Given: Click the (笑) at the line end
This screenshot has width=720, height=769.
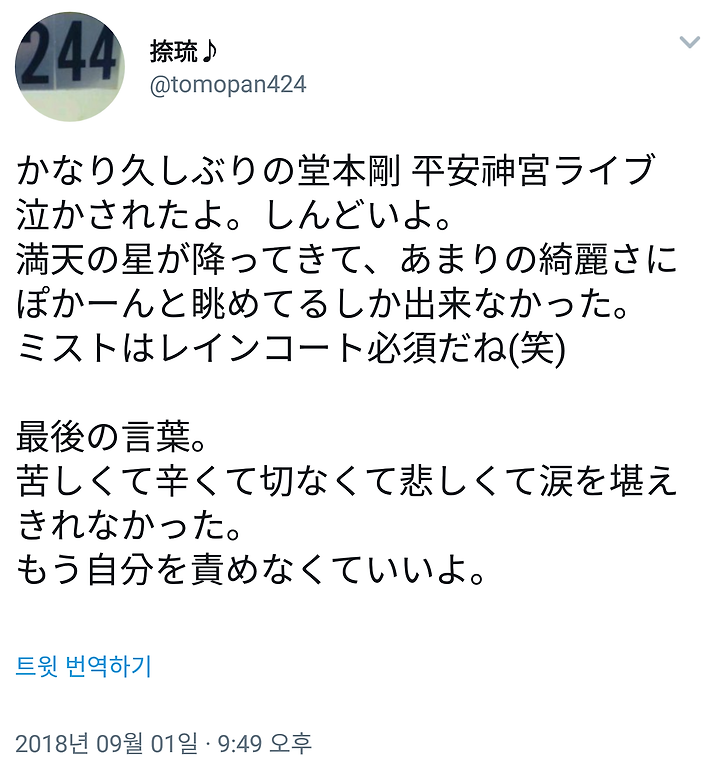Looking at the screenshot, I should 538,349.
